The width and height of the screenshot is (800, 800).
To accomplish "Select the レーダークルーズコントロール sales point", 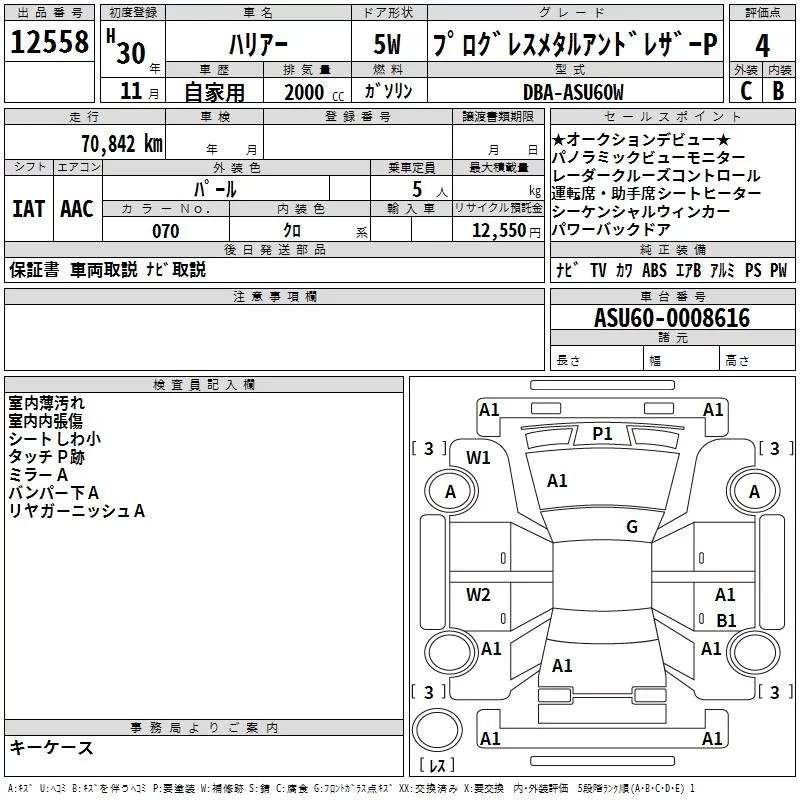I will pos(656,176).
